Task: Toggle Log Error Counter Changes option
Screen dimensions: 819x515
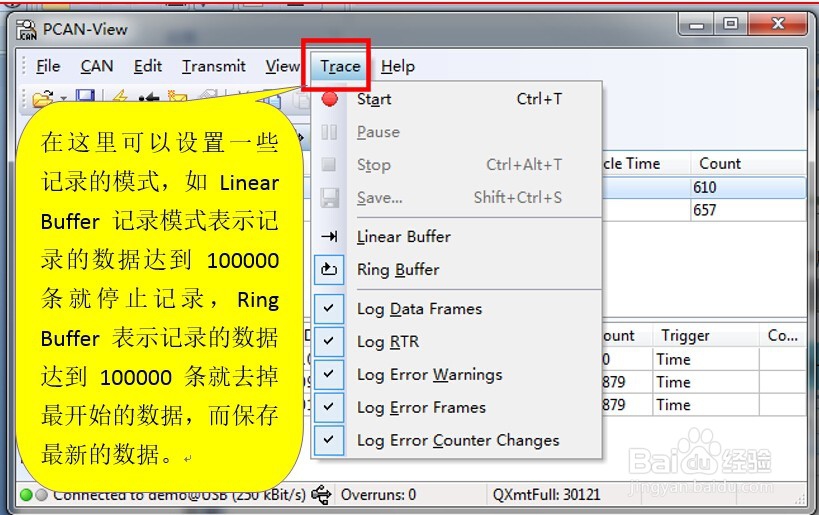Action: (457, 440)
